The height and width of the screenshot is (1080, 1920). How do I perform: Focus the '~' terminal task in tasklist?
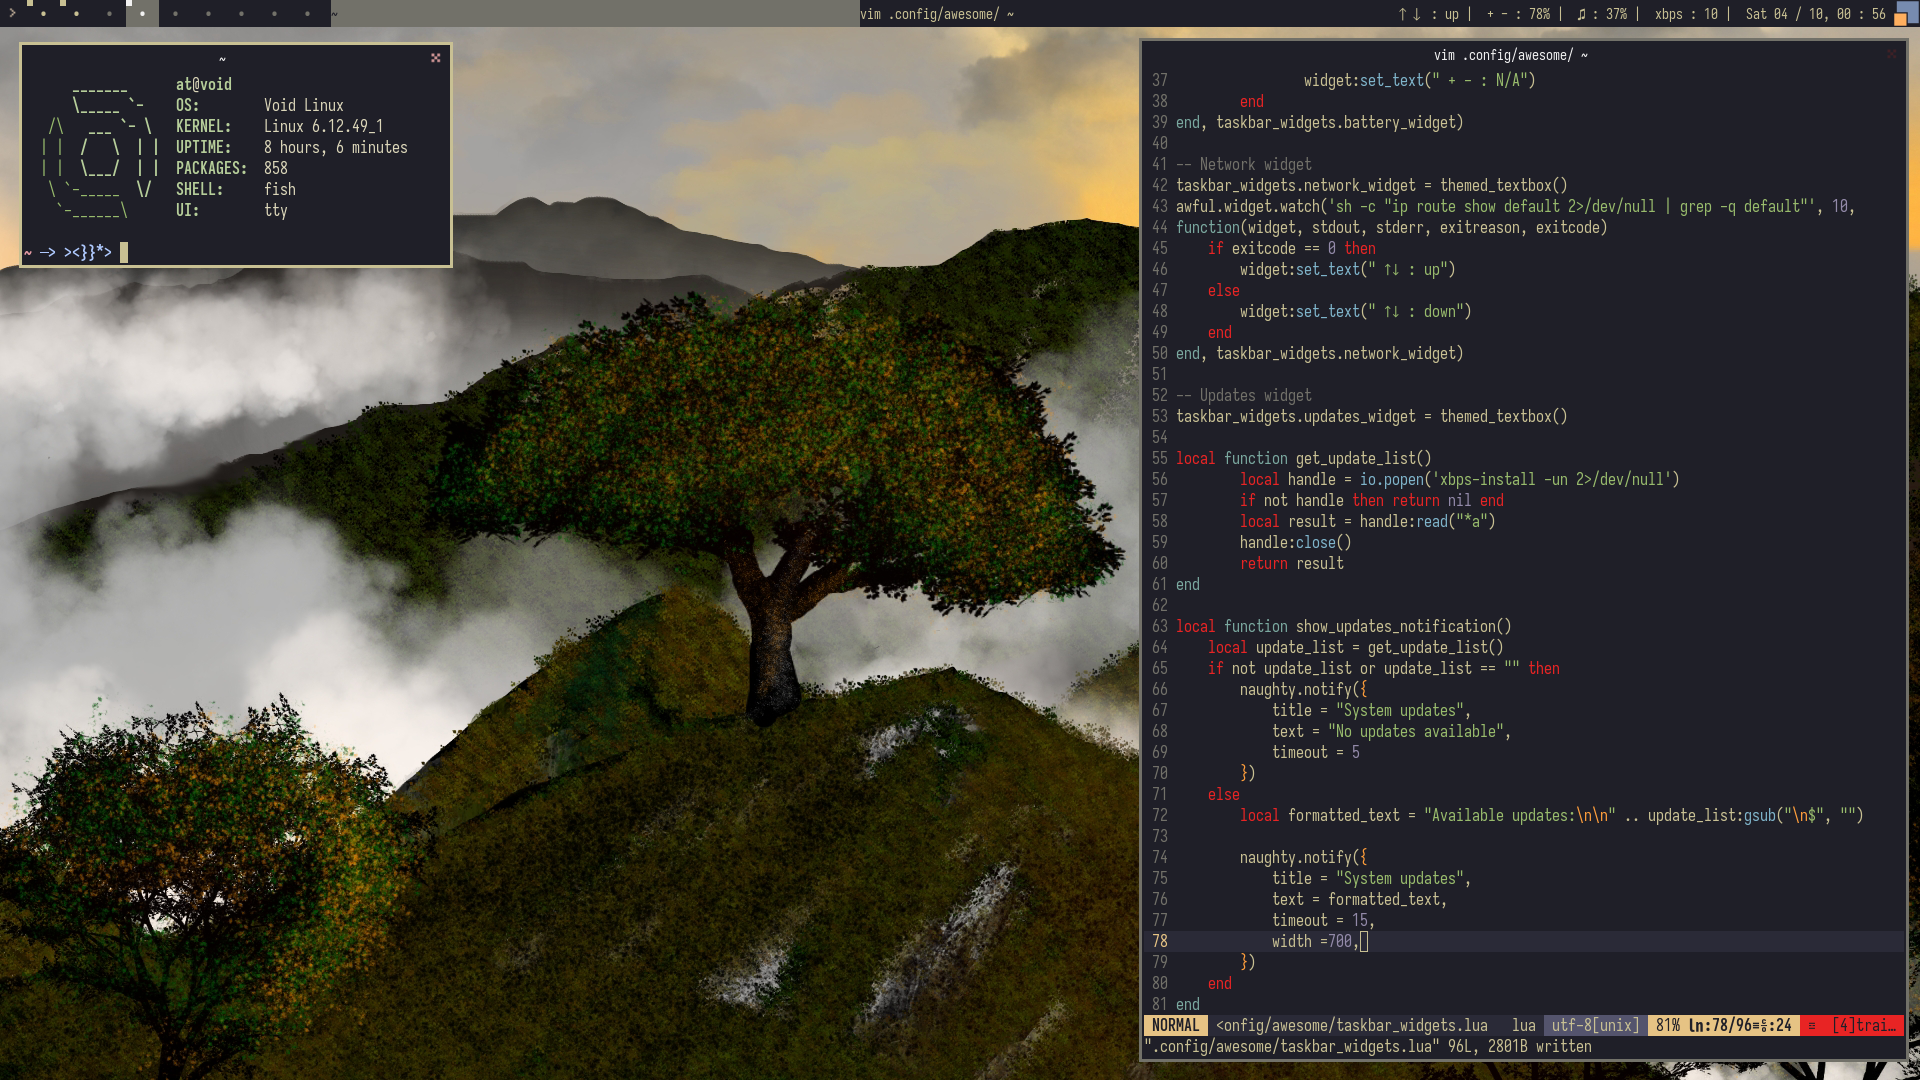[x=594, y=14]
